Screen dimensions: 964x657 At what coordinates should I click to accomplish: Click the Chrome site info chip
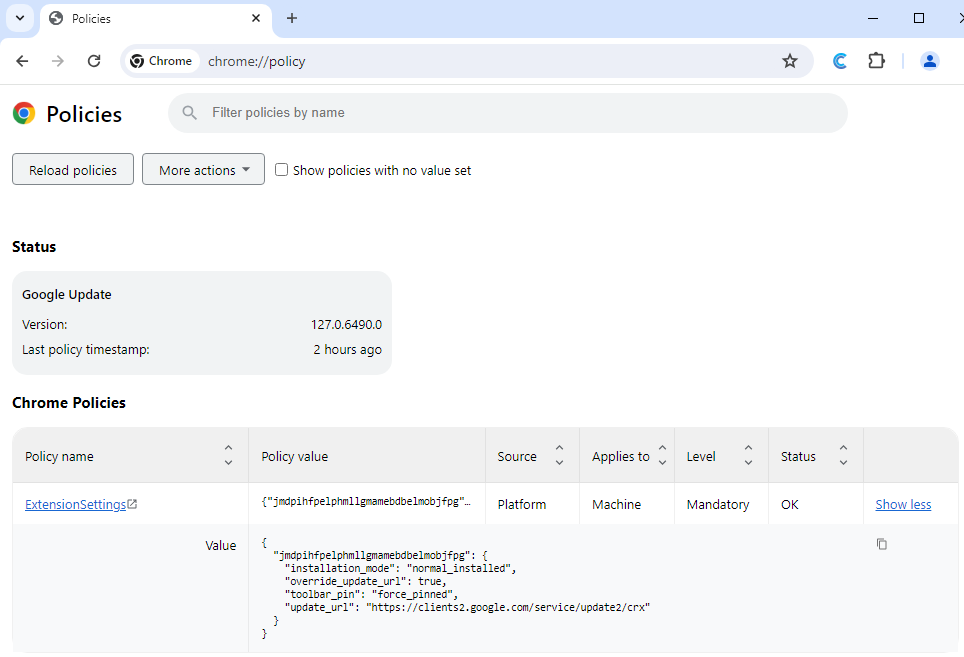162,61
